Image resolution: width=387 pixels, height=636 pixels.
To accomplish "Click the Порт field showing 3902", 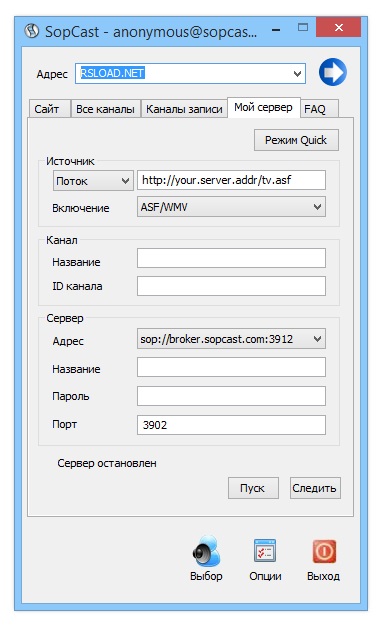I will (231, 425).
